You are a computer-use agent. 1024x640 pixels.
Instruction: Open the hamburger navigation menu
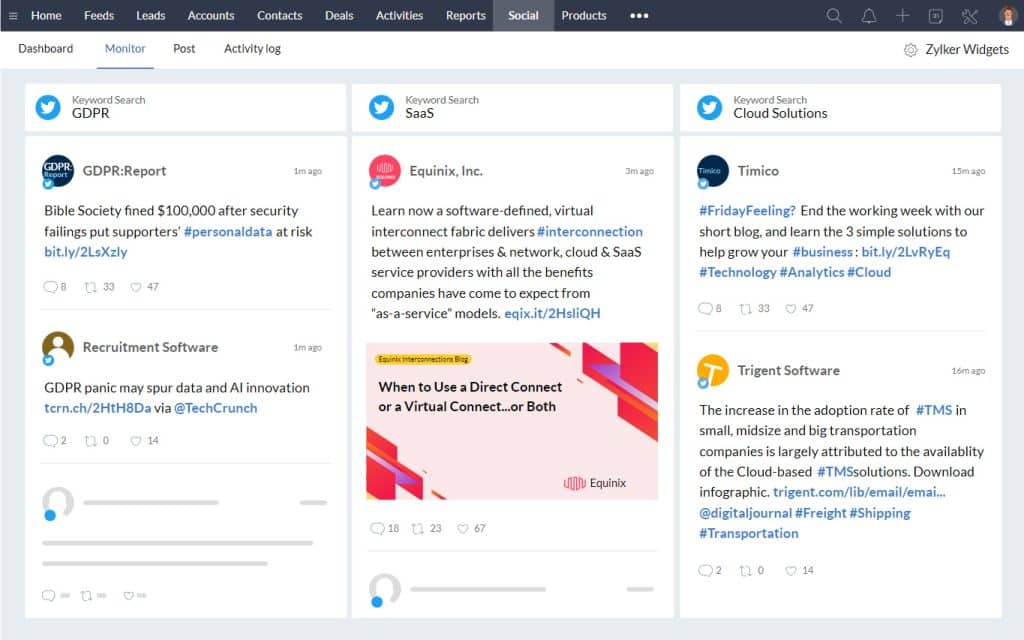coord(13,15)
